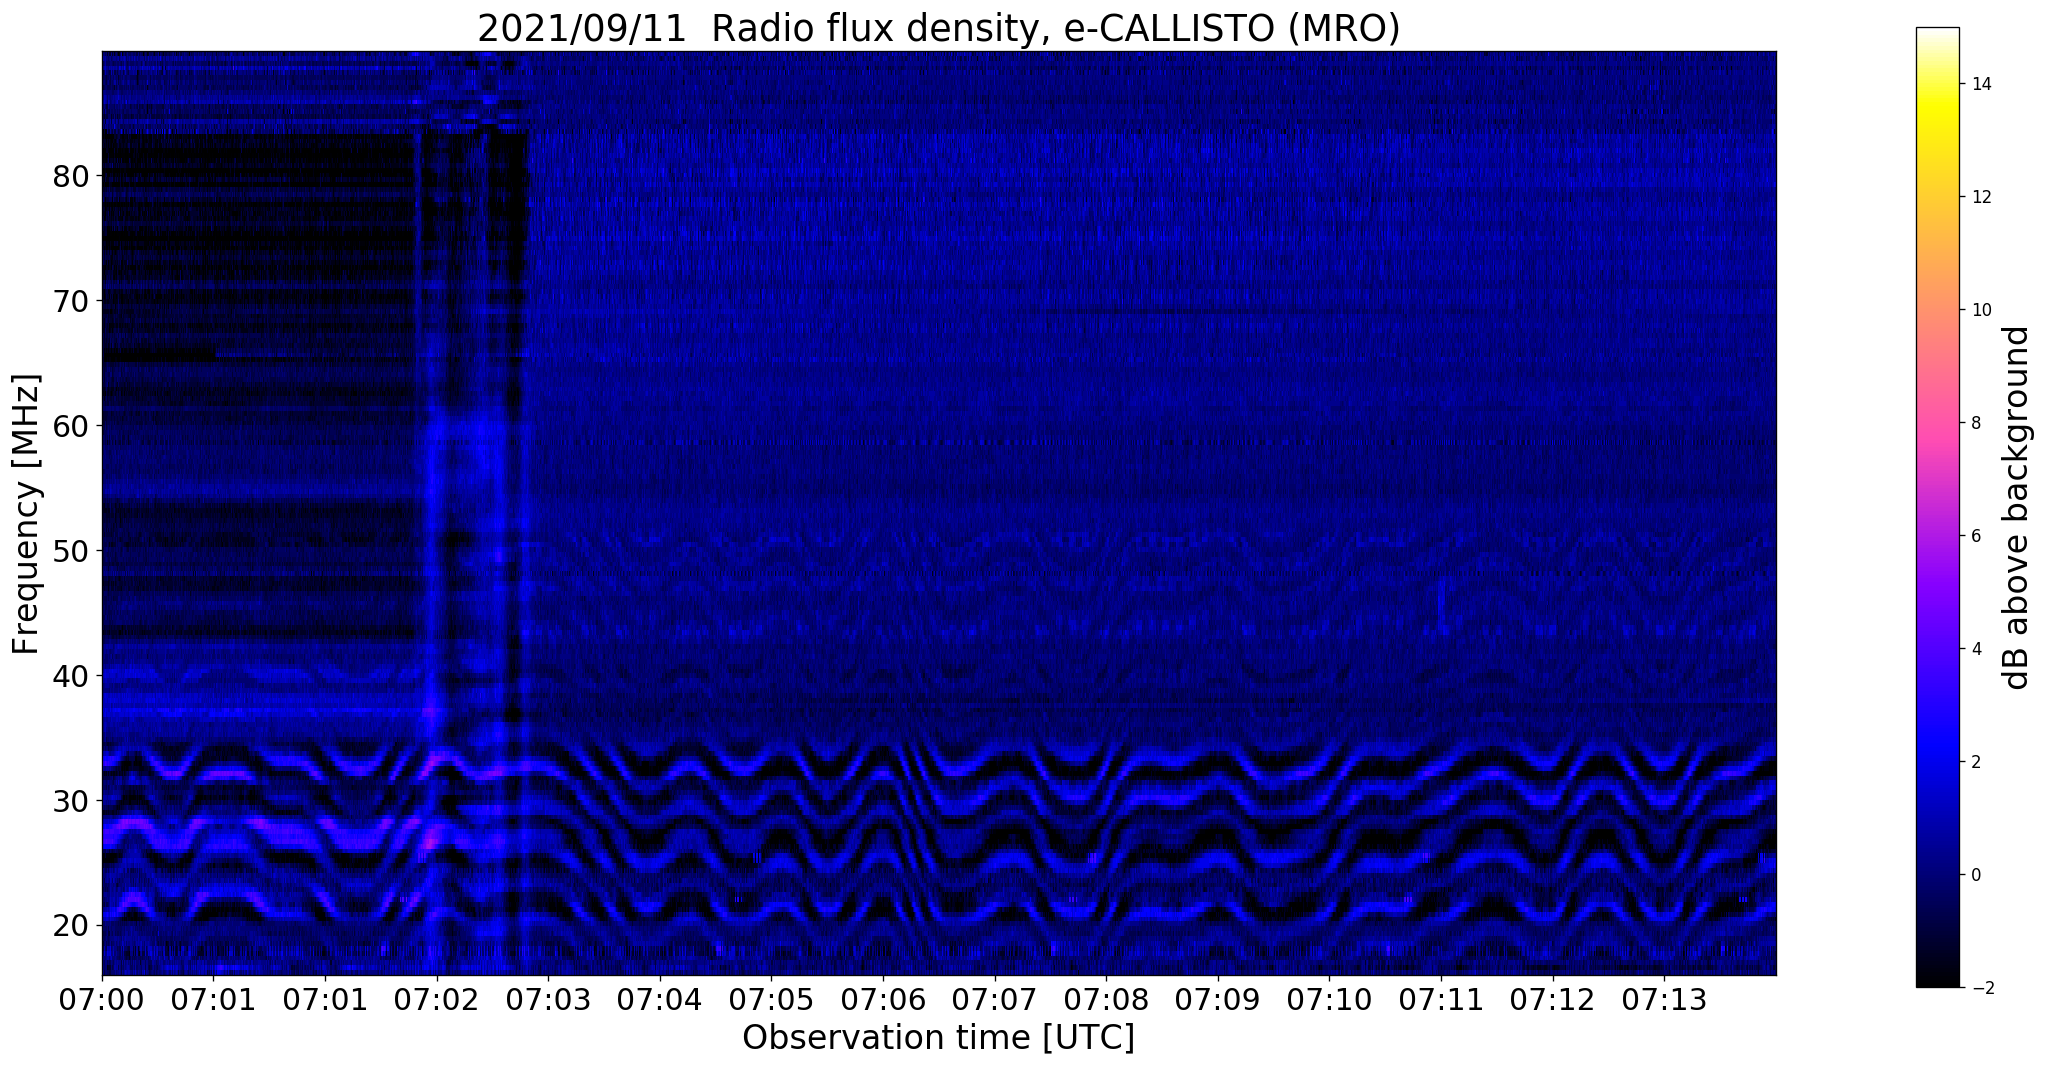Screen dimensions: 2047x1067
Task: Click the 60 tick on the frequency axis
Action: 71,426
